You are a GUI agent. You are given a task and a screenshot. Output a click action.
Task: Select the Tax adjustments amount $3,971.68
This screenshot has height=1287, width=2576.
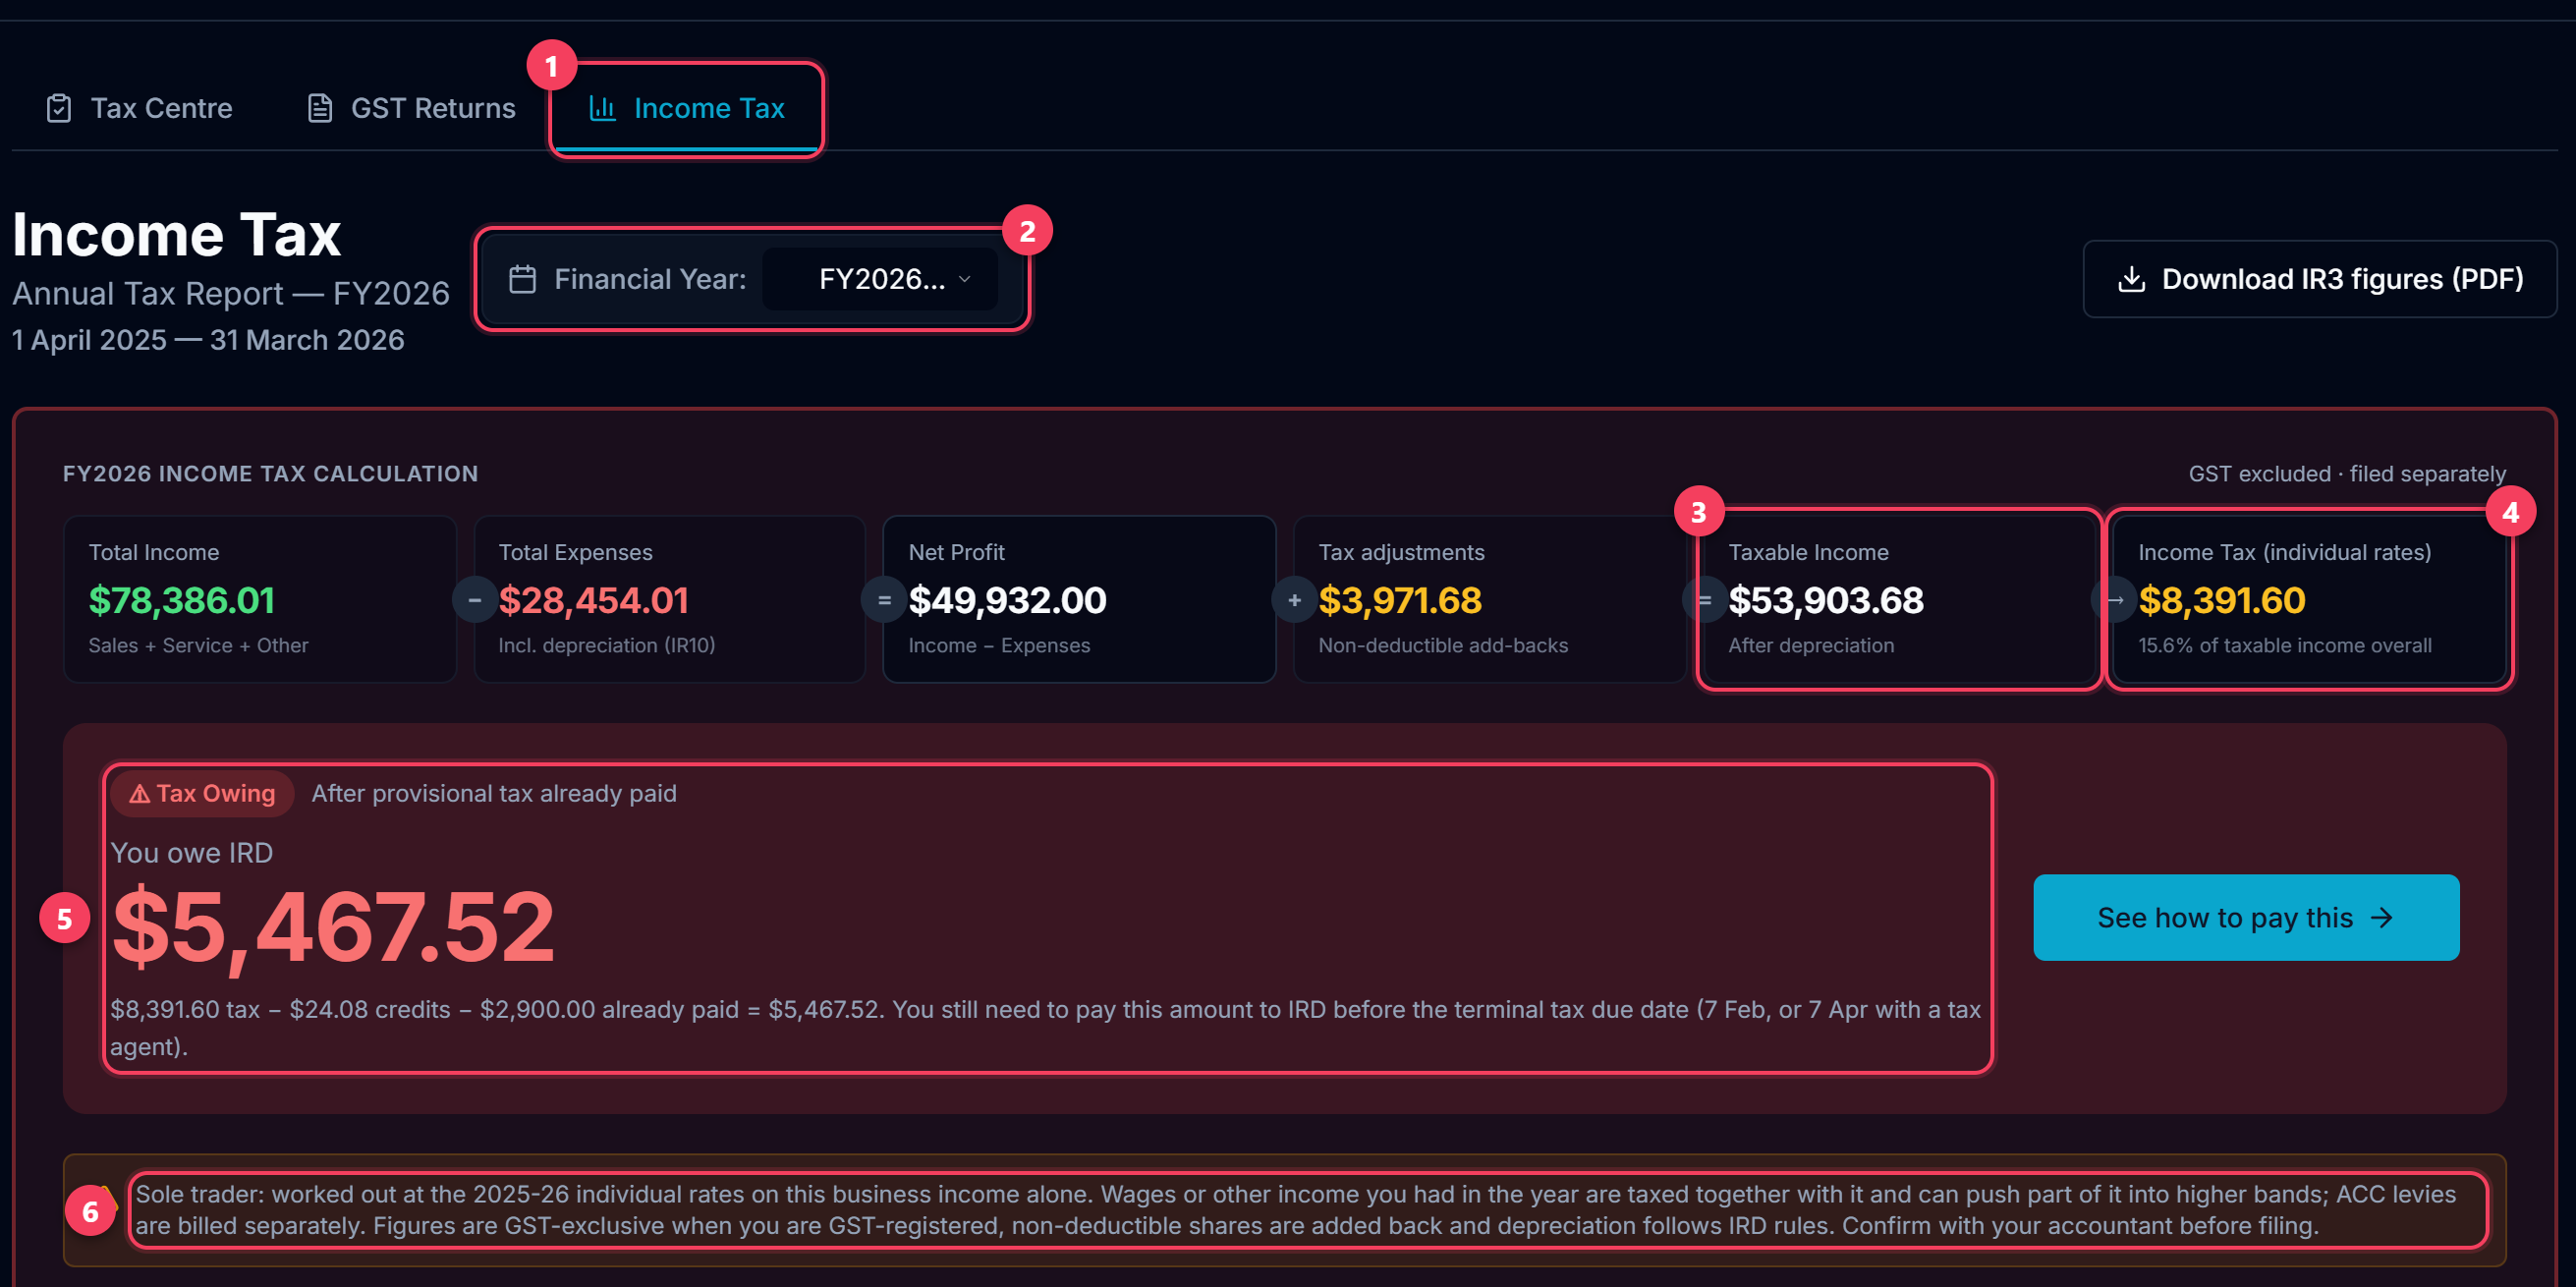click(x=1400, y=600)
